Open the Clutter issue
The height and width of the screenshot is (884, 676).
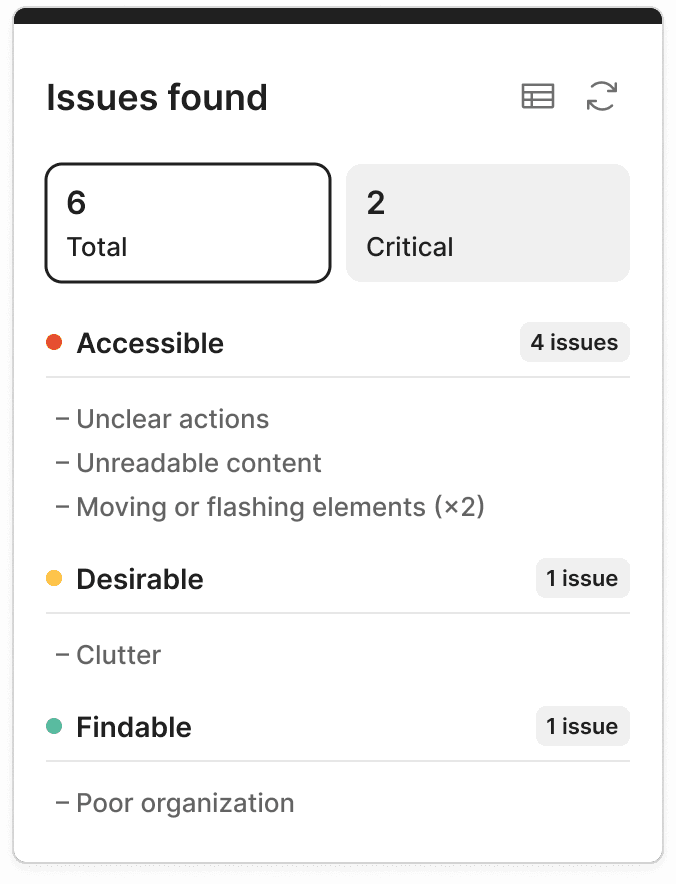pyautogui.click(x=118, y=655)
